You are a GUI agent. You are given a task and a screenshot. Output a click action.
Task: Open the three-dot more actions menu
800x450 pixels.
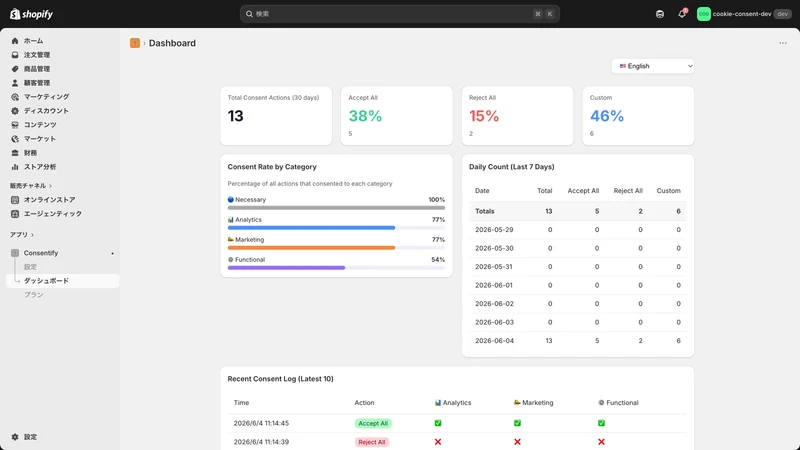(x=783, y=43)
